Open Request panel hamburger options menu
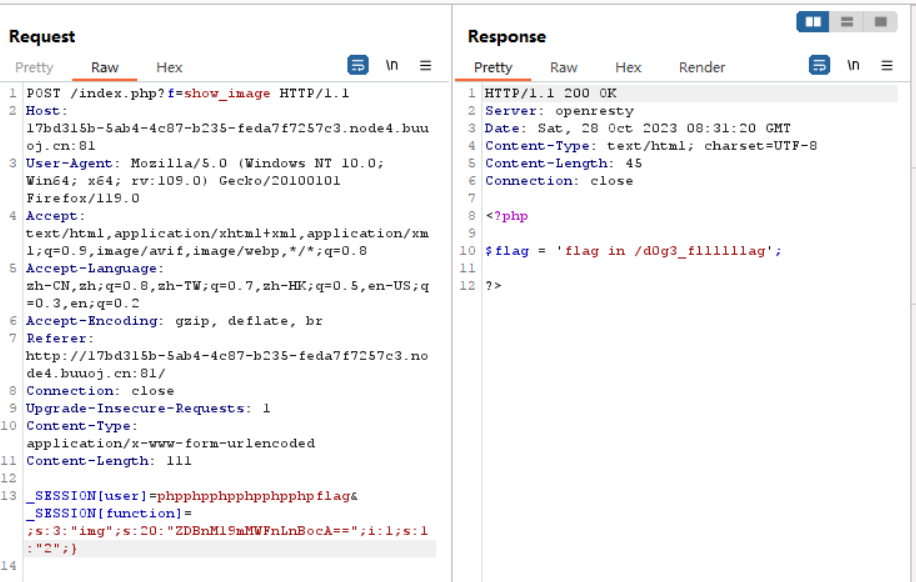This screenshot has height=582, width=916. tap(425, 65)
